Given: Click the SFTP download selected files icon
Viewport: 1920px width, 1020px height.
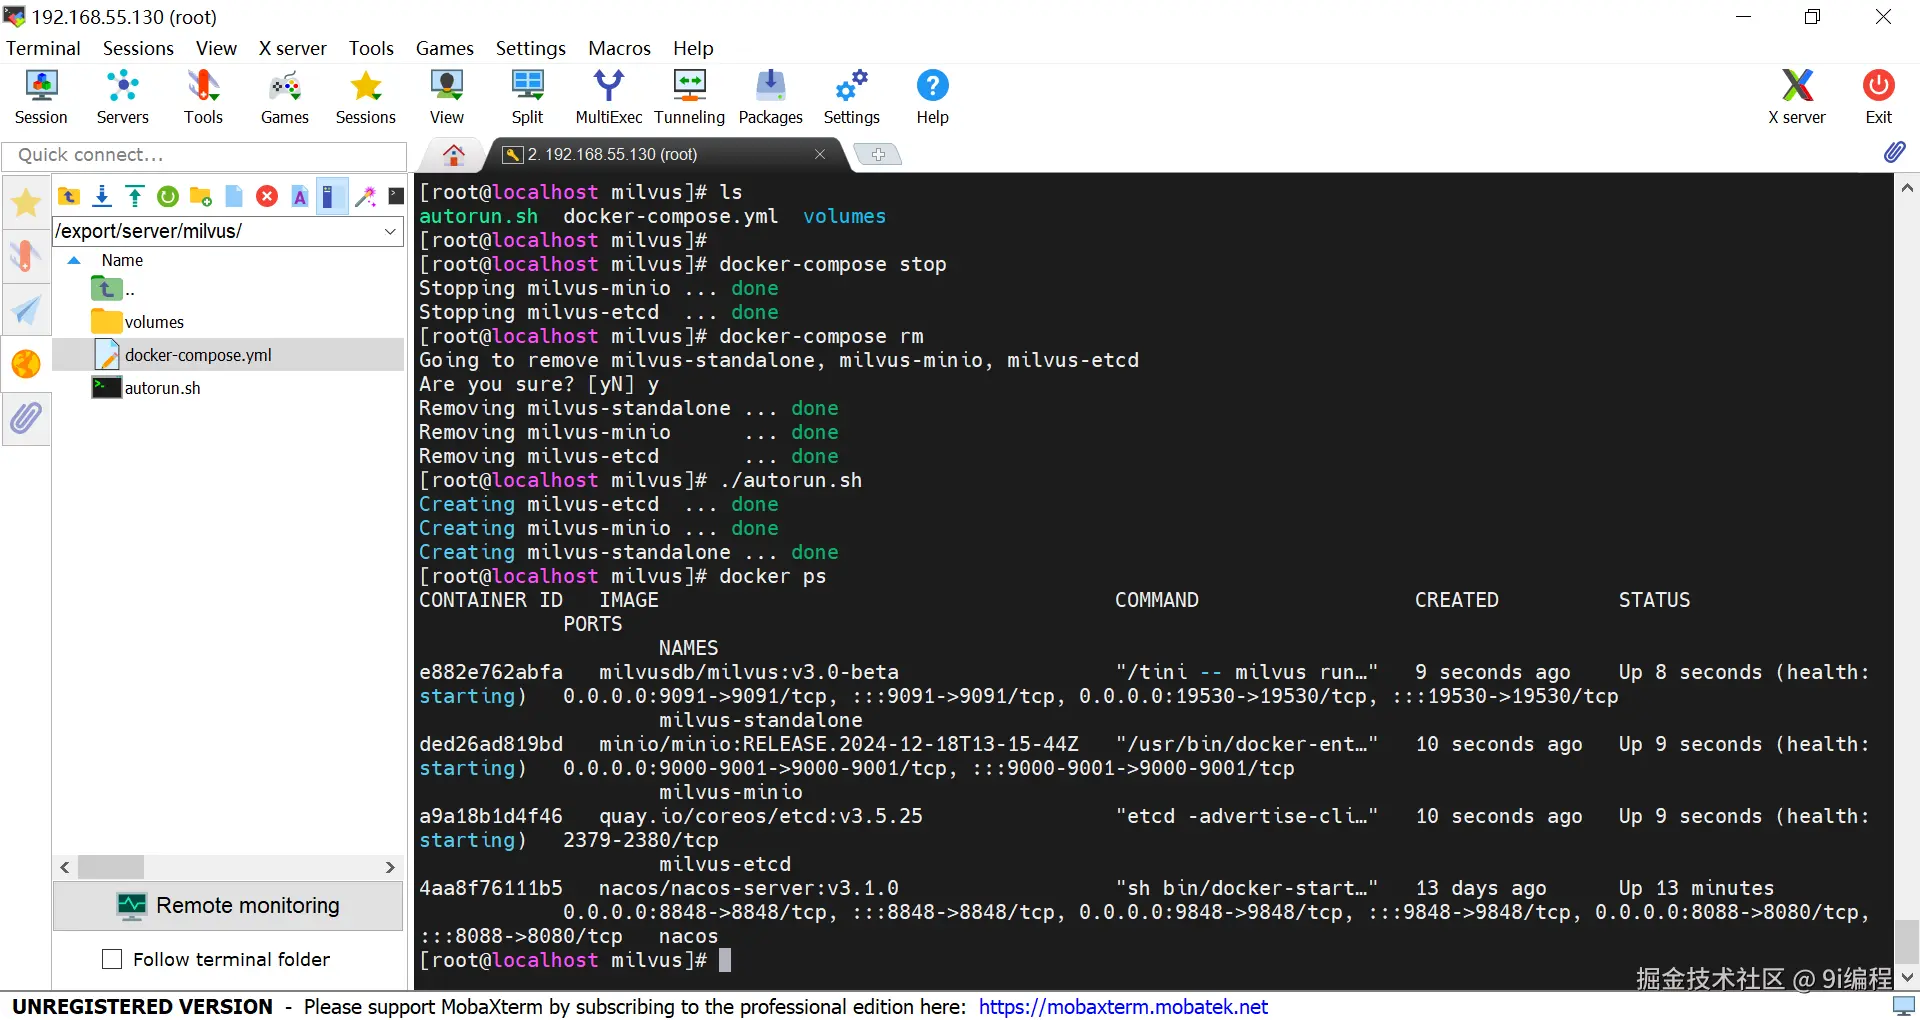Looking at the screenshot, I should coord(102,196).
